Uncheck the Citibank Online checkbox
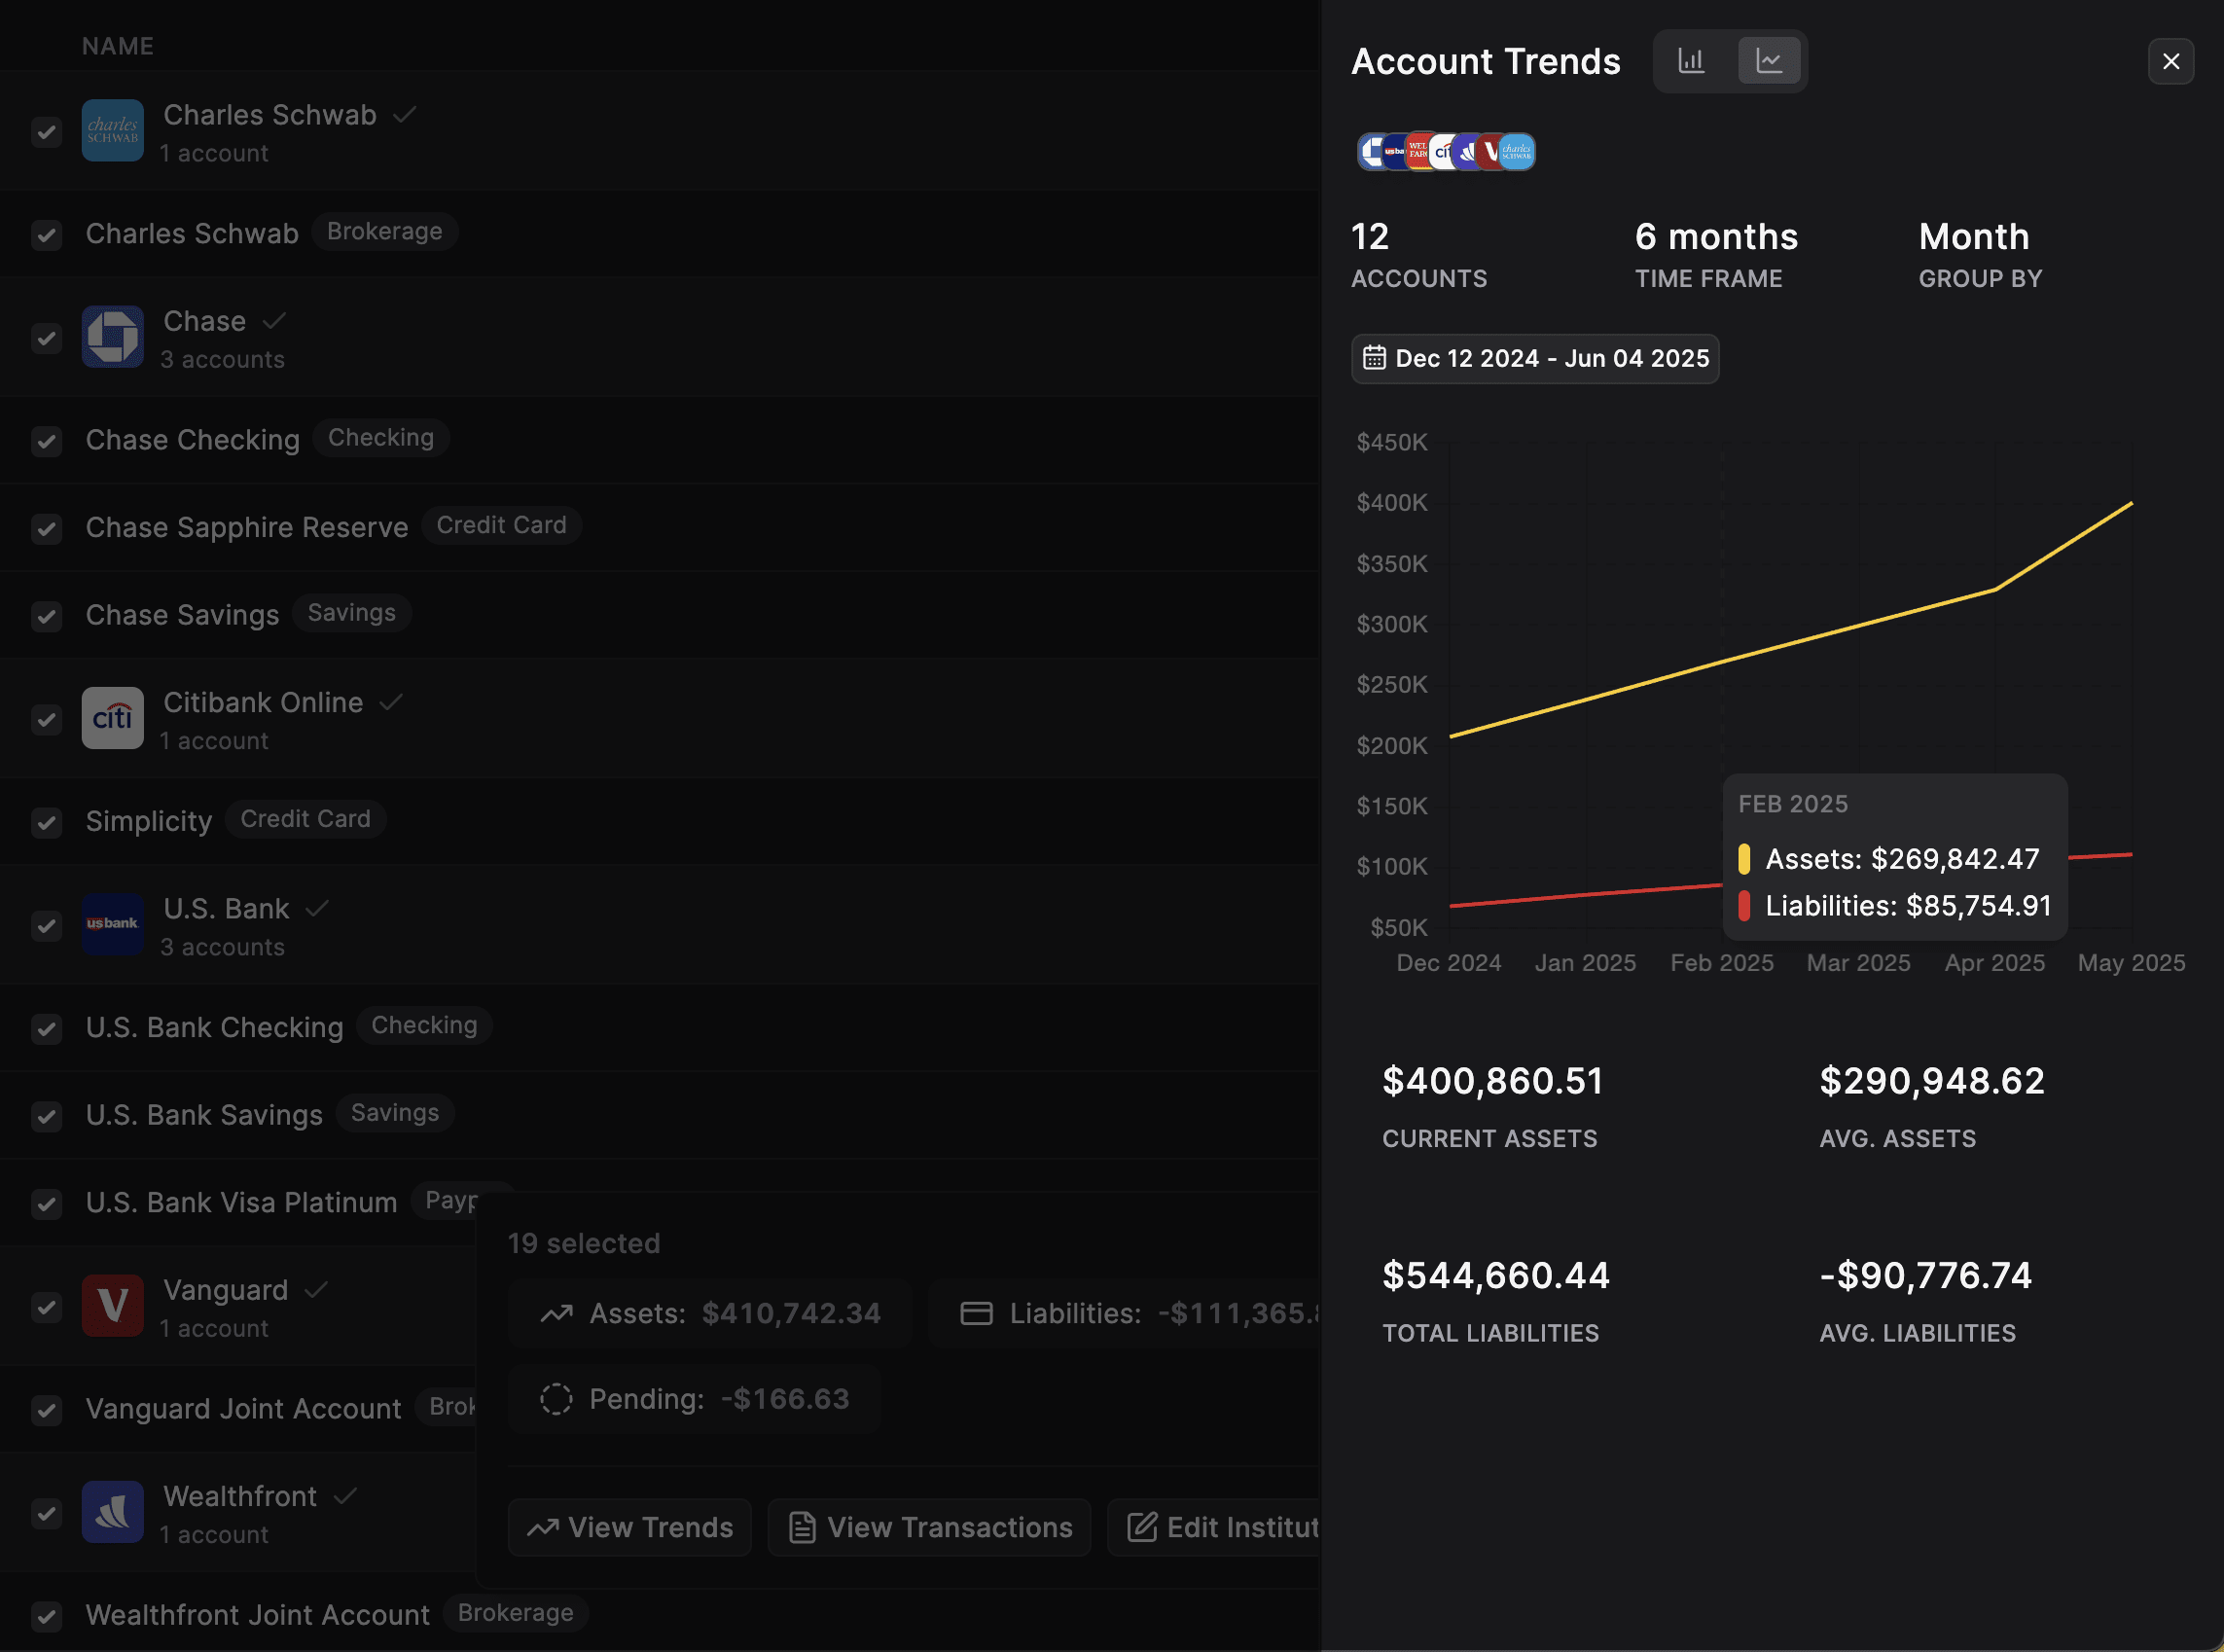Viewport: 2224px width, 1652px height. click(46, 719)
